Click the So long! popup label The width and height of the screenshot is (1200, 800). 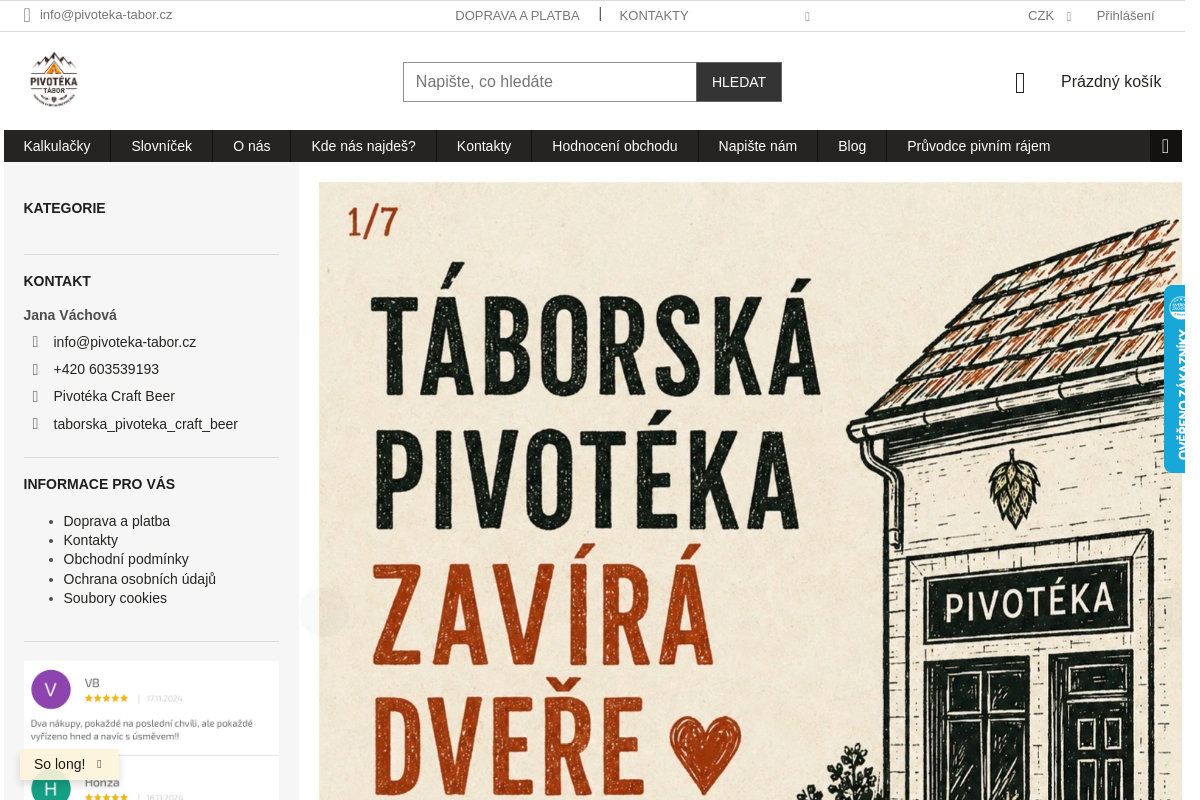click(60, 764)
